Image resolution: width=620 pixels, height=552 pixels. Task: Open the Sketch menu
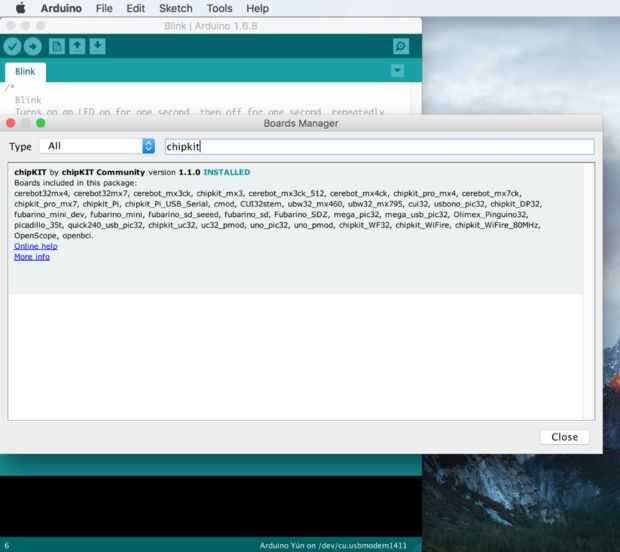pos(176,8)
